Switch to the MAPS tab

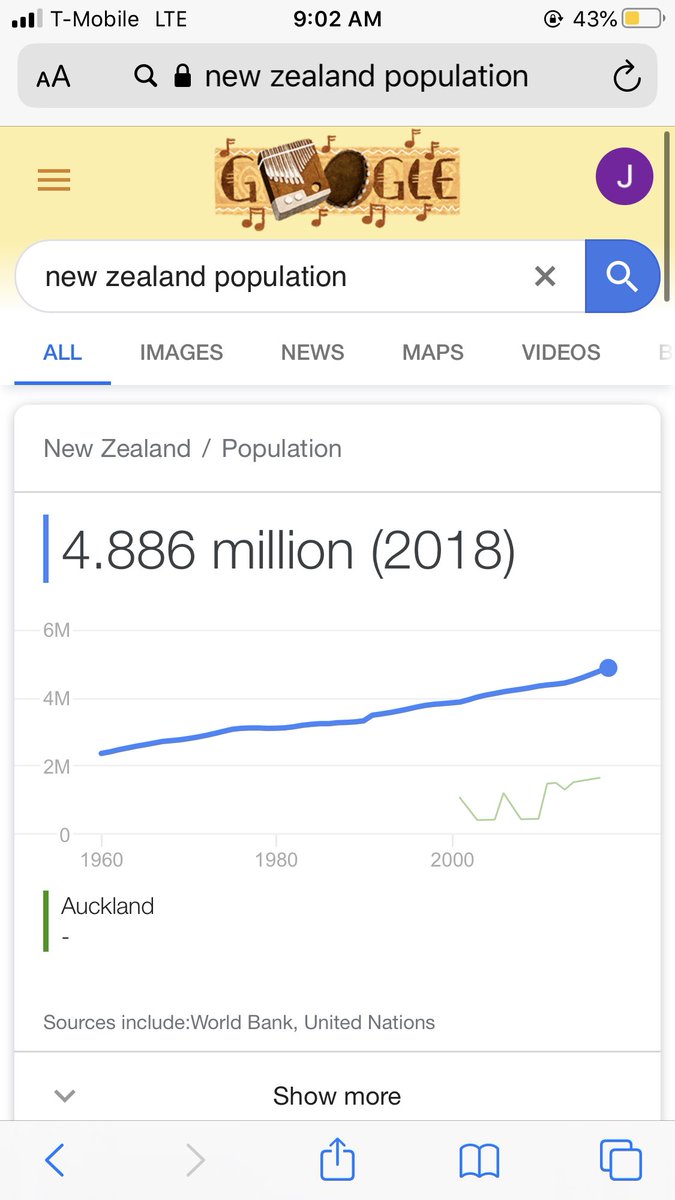click(433, 352)
